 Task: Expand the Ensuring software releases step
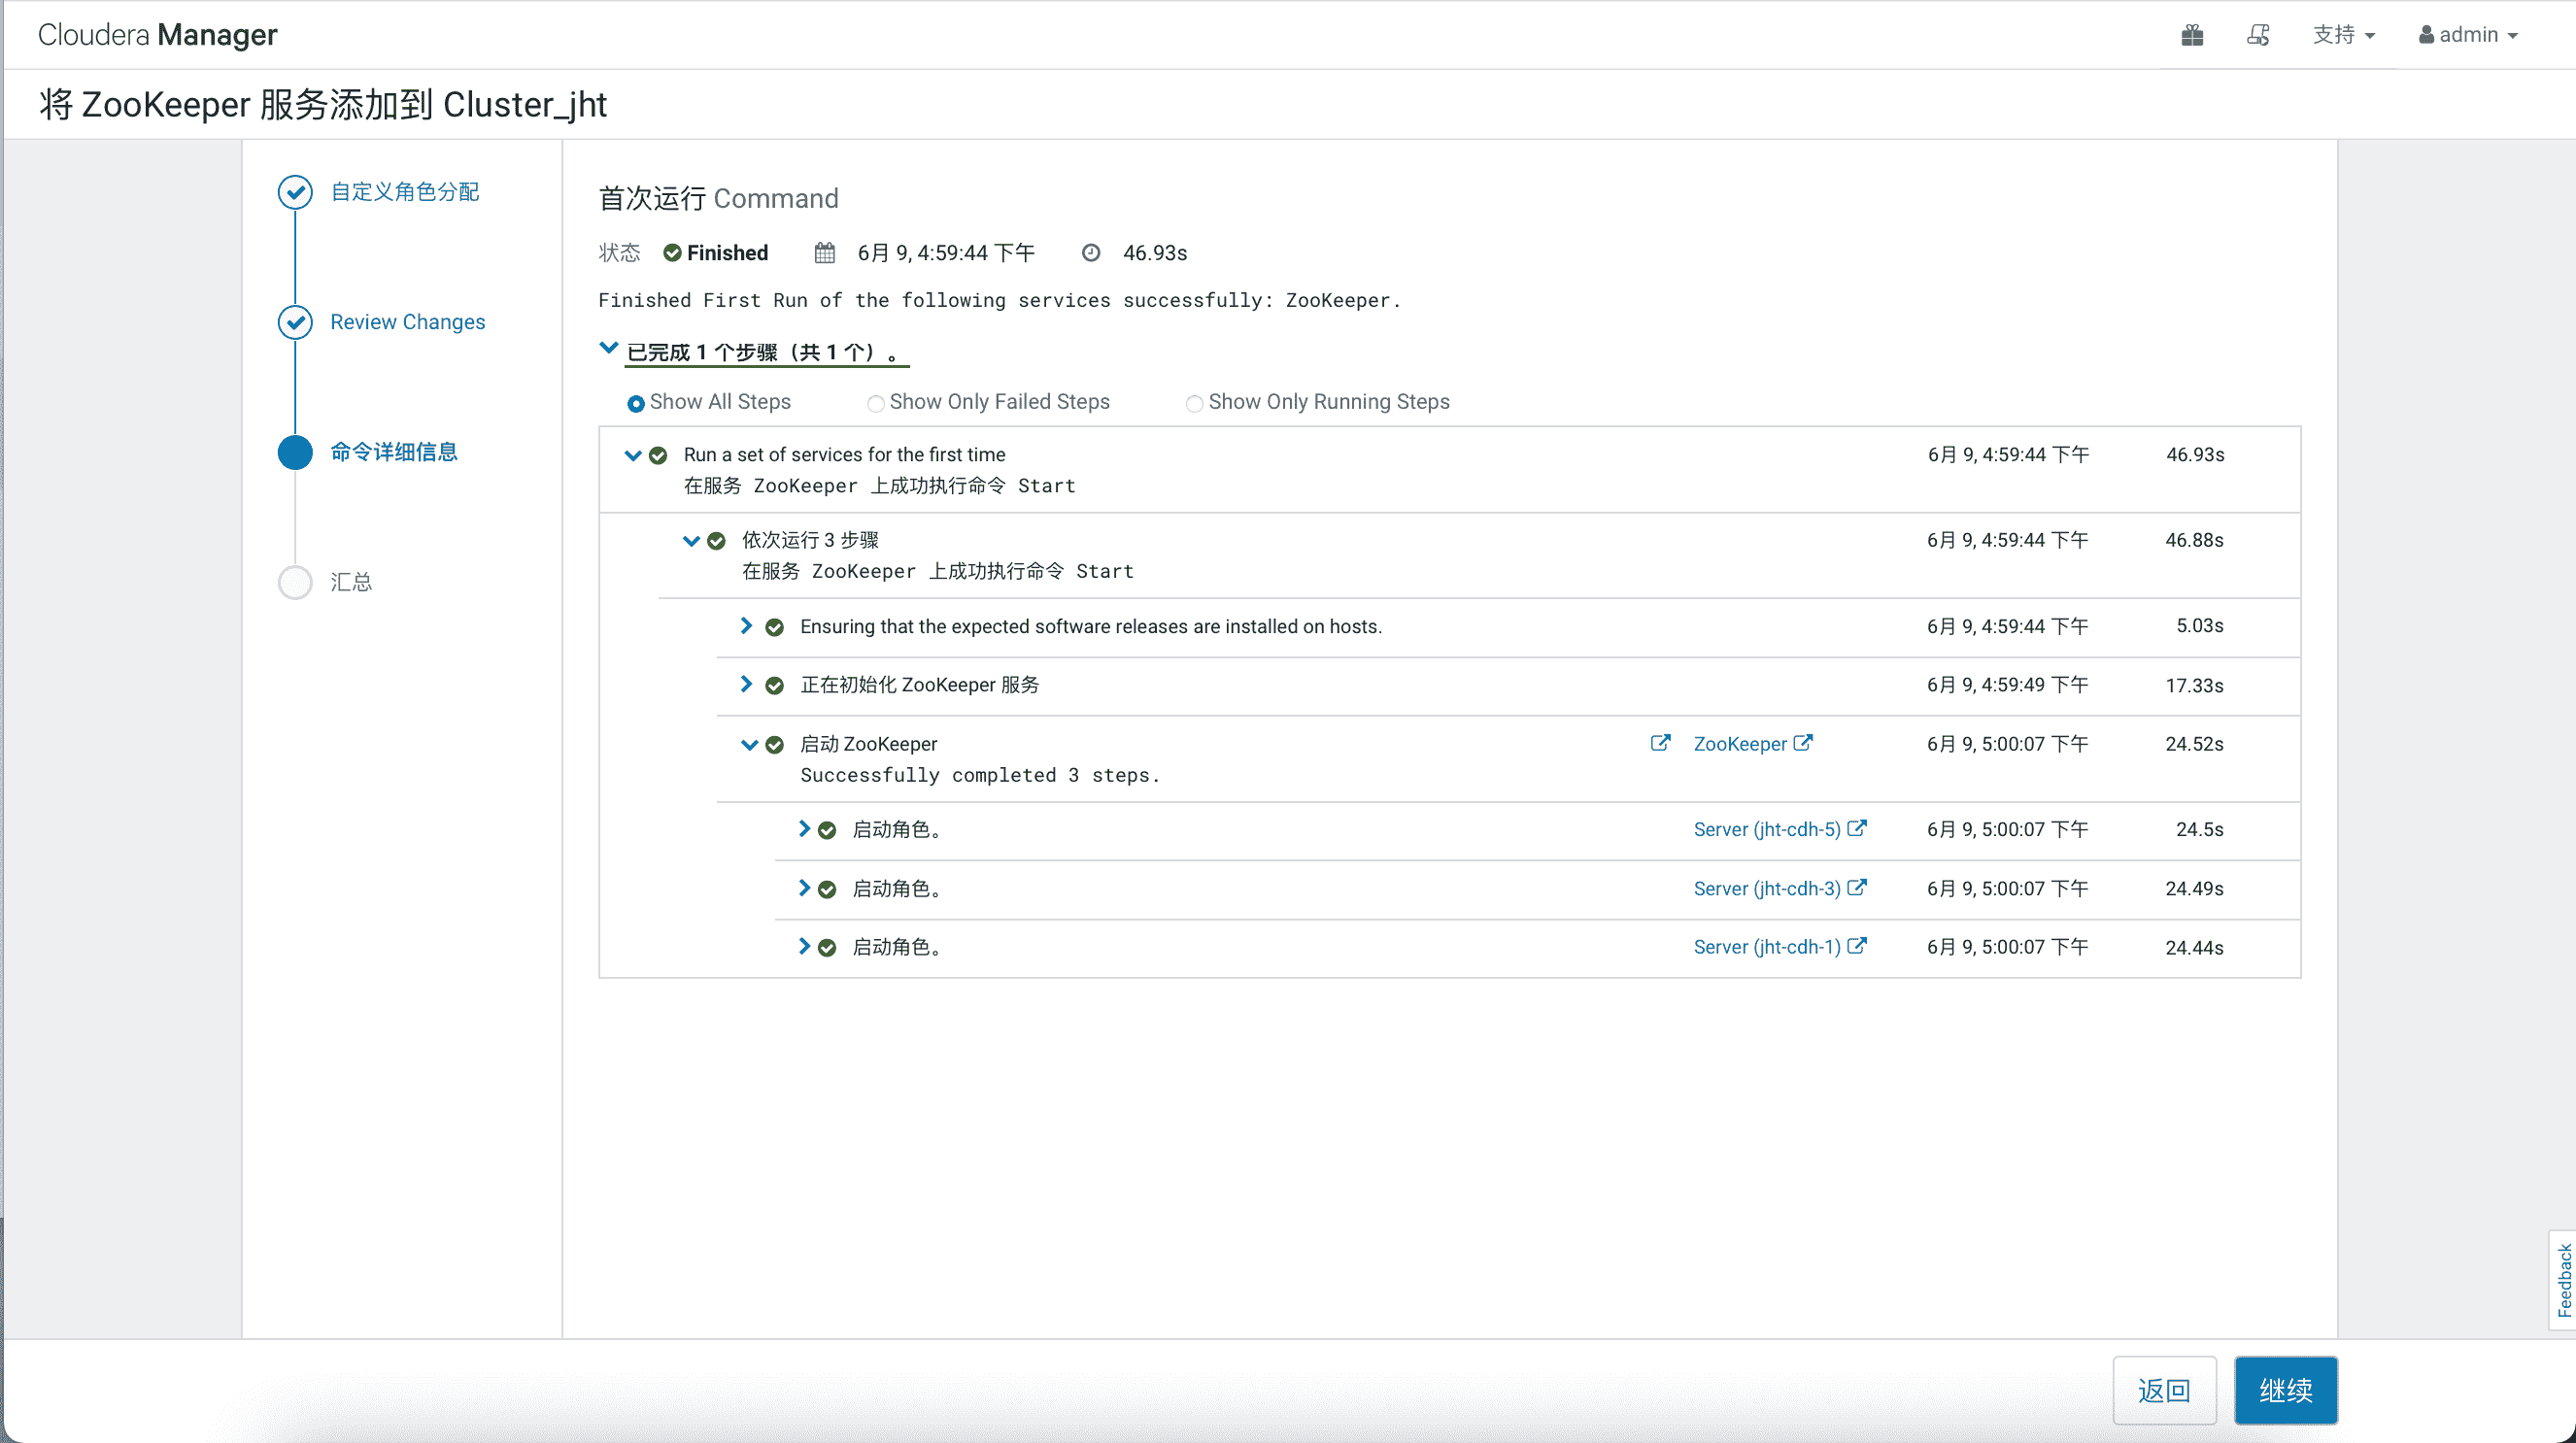(x=746, y=626)
